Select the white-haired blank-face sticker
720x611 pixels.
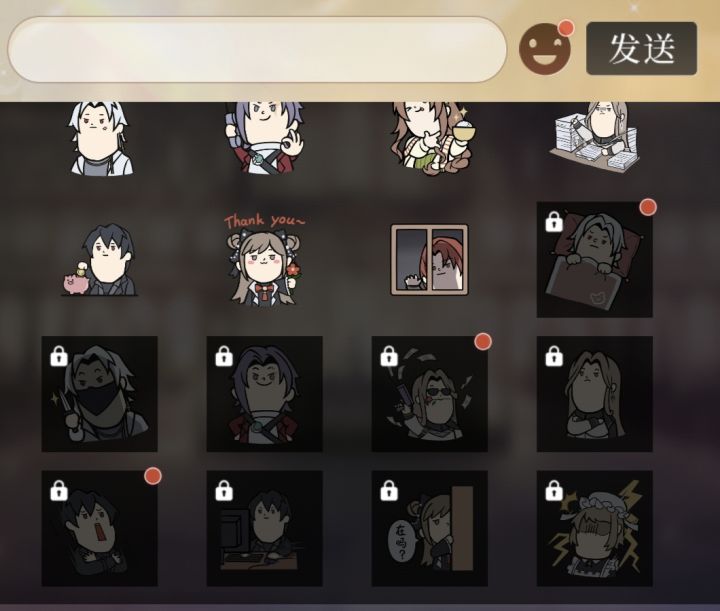point(101,138)
